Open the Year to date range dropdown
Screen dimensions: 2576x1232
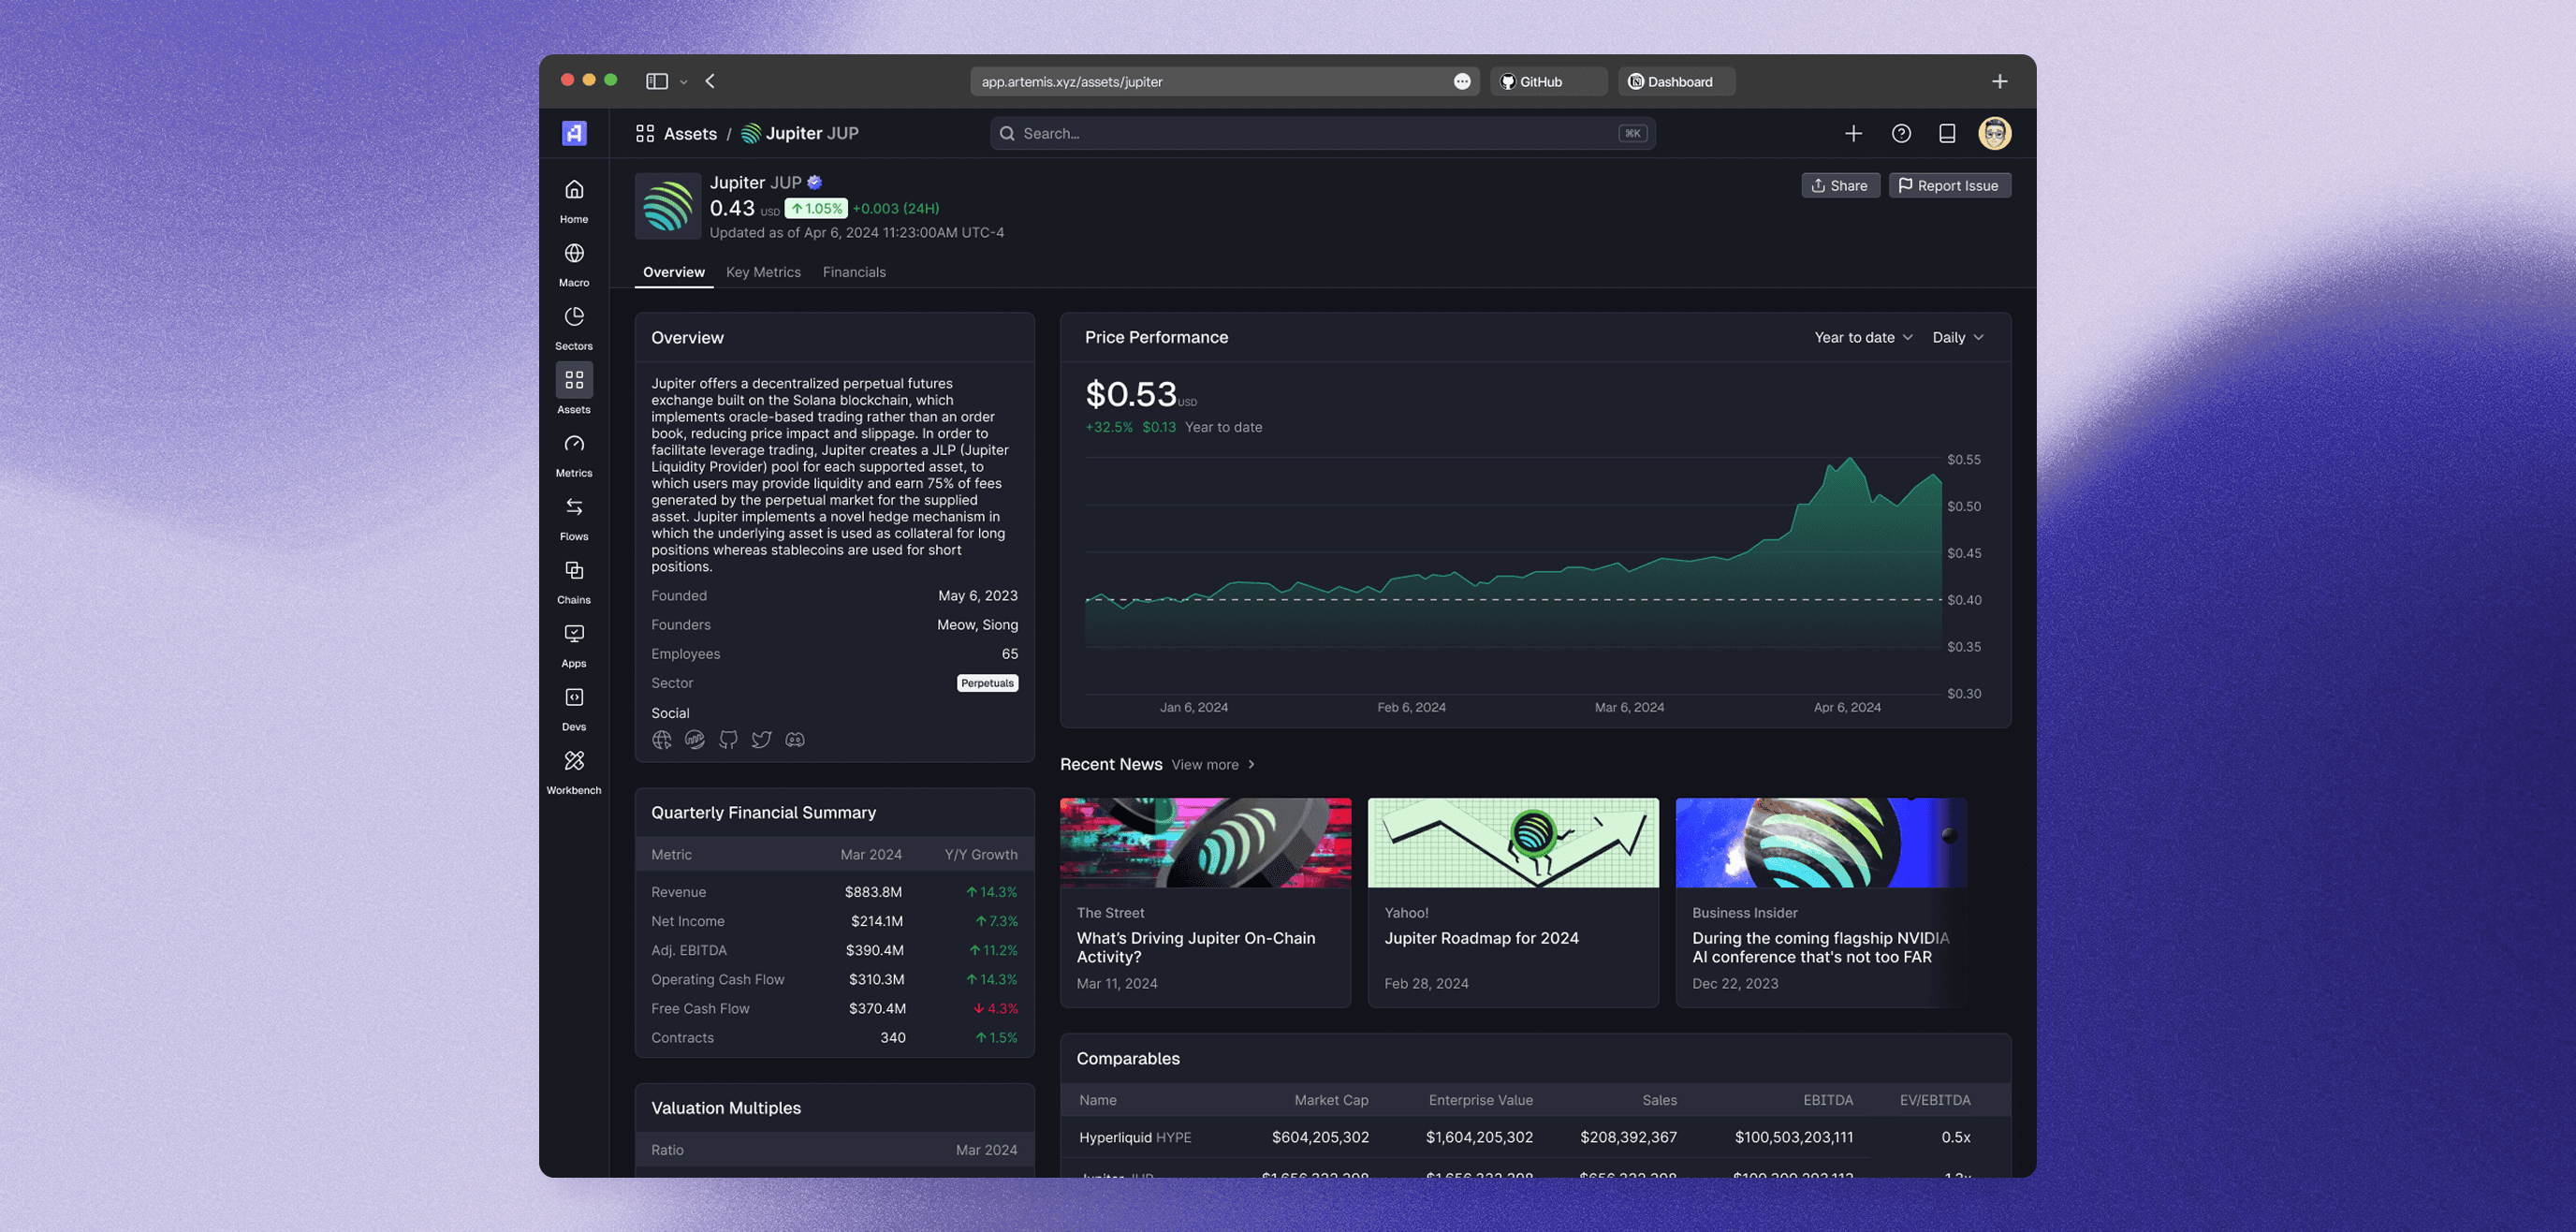1862,338
